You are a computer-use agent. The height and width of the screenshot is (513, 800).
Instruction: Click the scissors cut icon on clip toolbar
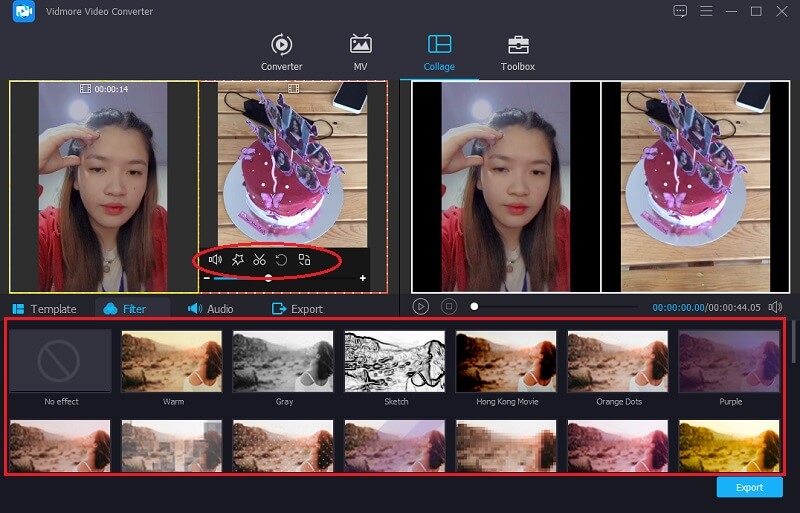259,260
